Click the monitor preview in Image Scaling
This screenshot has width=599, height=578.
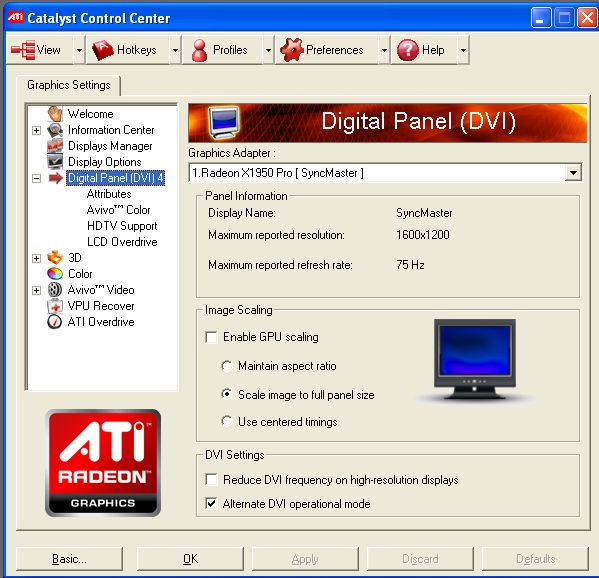475,359
